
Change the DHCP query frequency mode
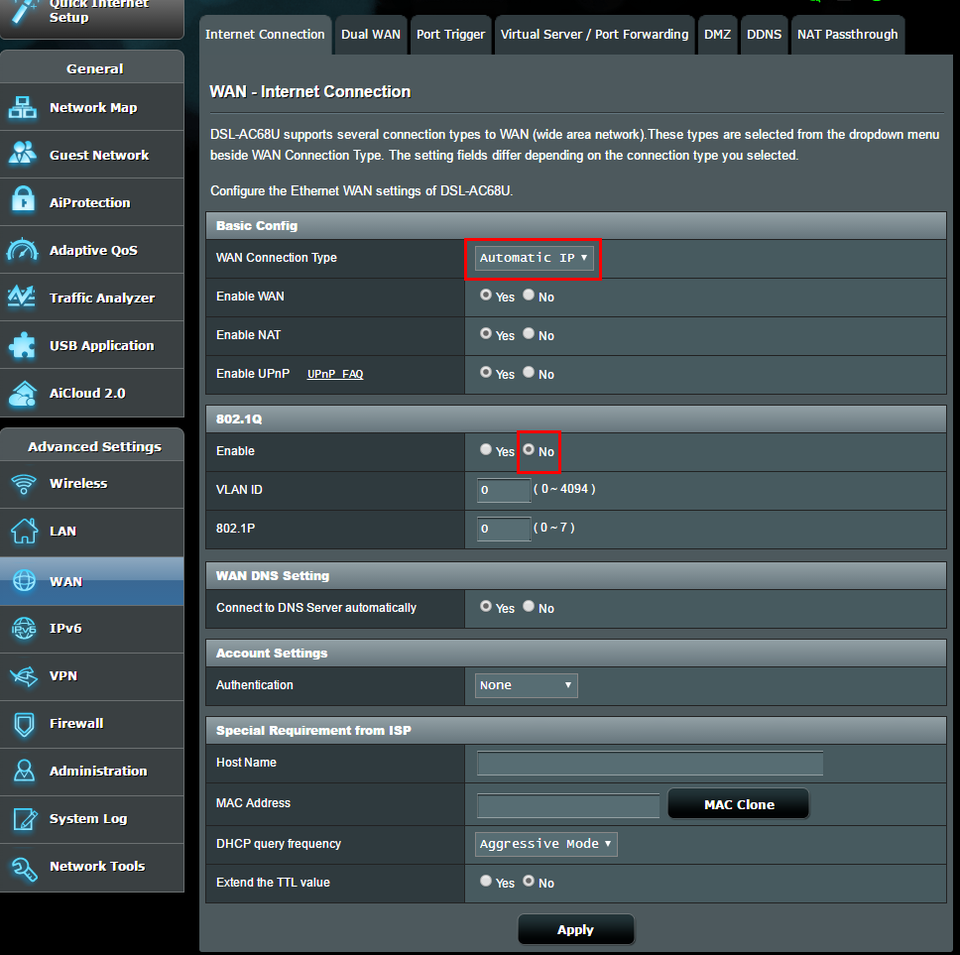tap(545, 843)
